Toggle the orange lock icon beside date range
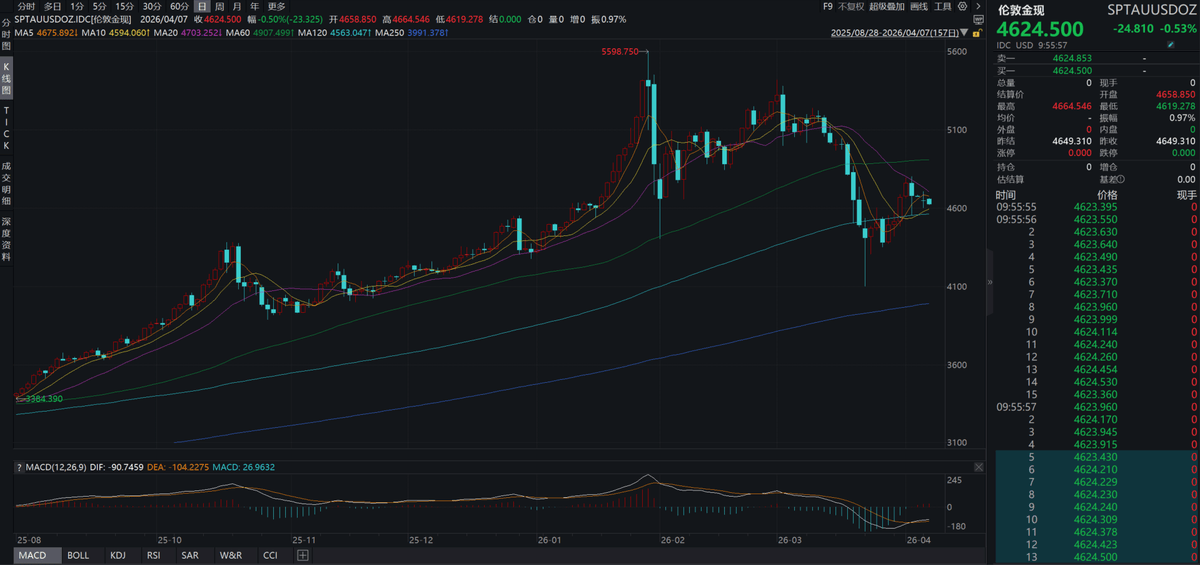The height and width of the screenshot is (565, 1200). (976, 33)
